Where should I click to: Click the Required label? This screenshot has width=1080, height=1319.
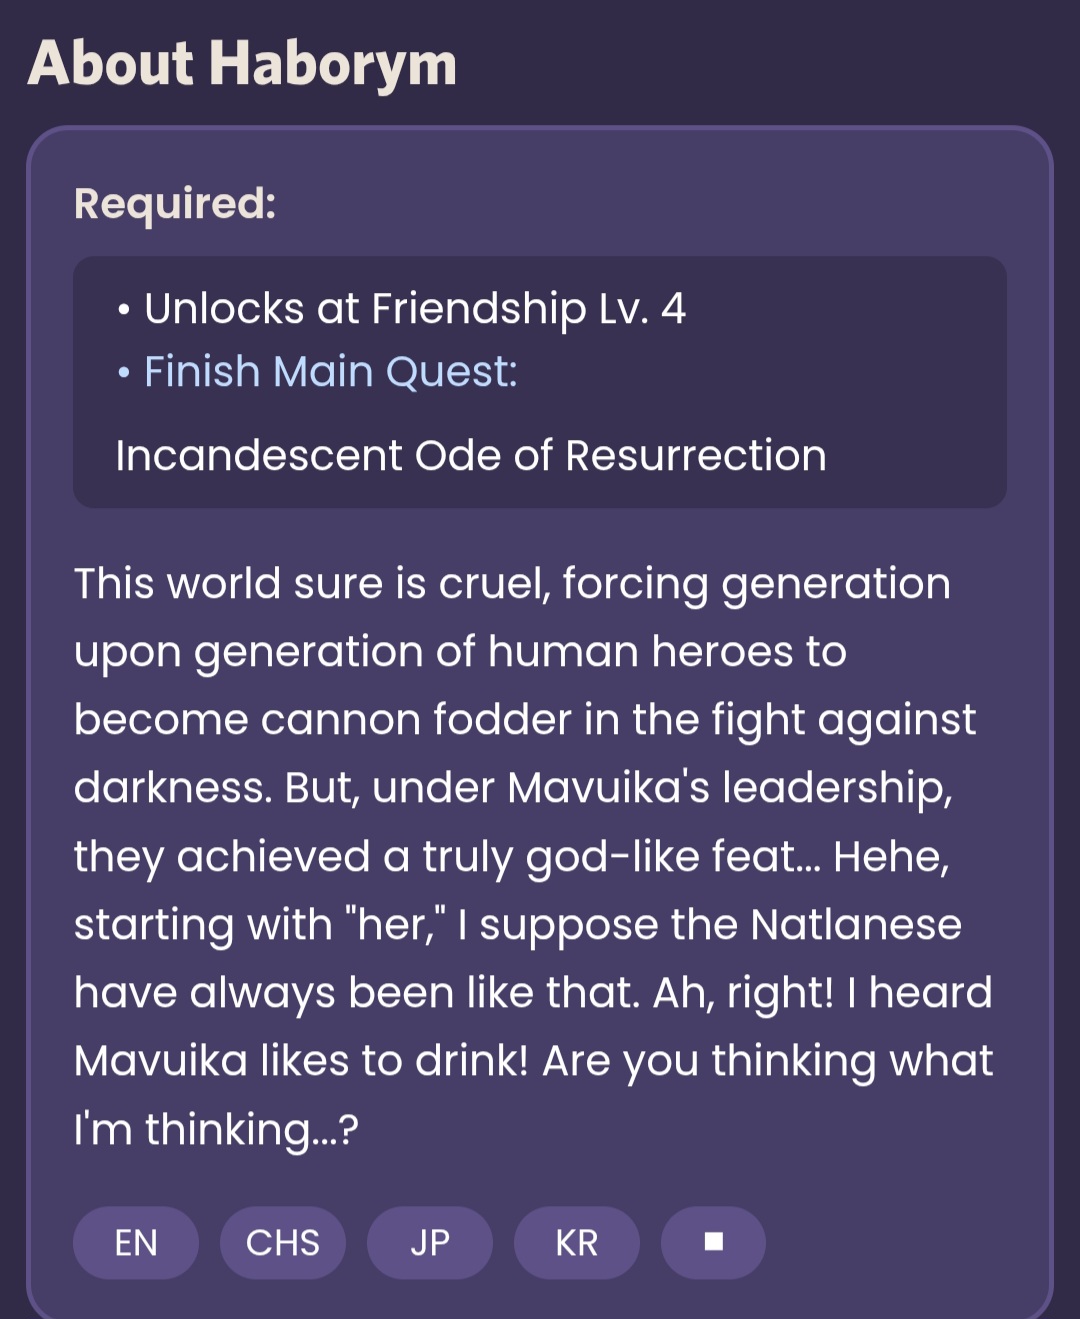pyautogui.click(x=175, y=203)
